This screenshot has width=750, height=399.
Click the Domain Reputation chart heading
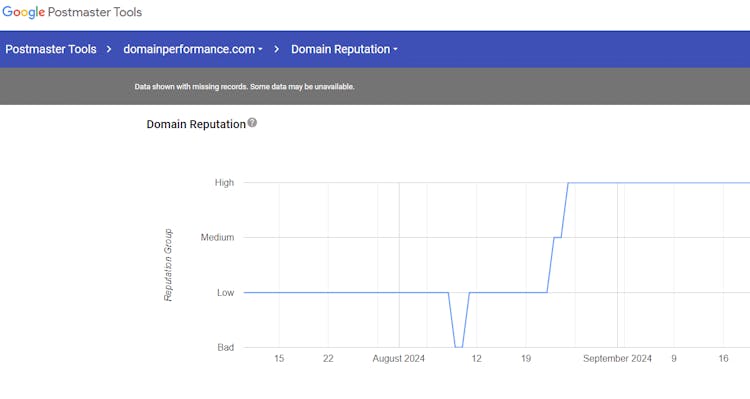tap(196, 124)
